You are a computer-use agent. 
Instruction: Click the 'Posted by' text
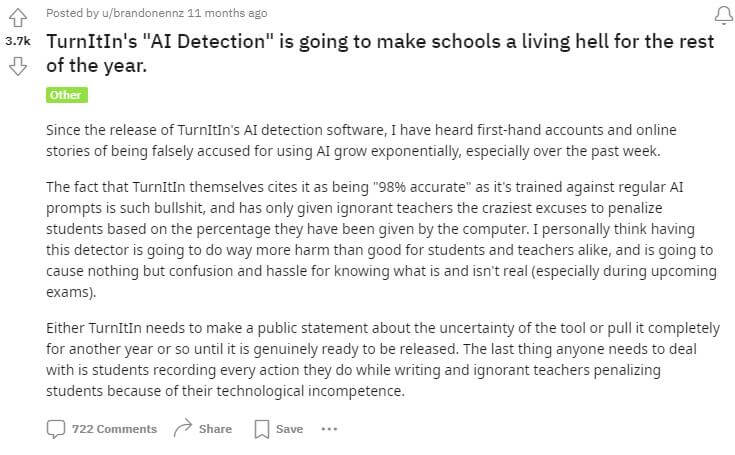[x=69, y=13]
